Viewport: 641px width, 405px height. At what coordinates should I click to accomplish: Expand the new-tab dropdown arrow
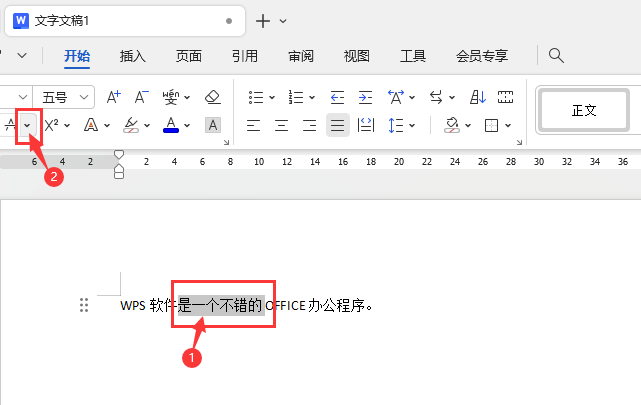tap(283, 21)
